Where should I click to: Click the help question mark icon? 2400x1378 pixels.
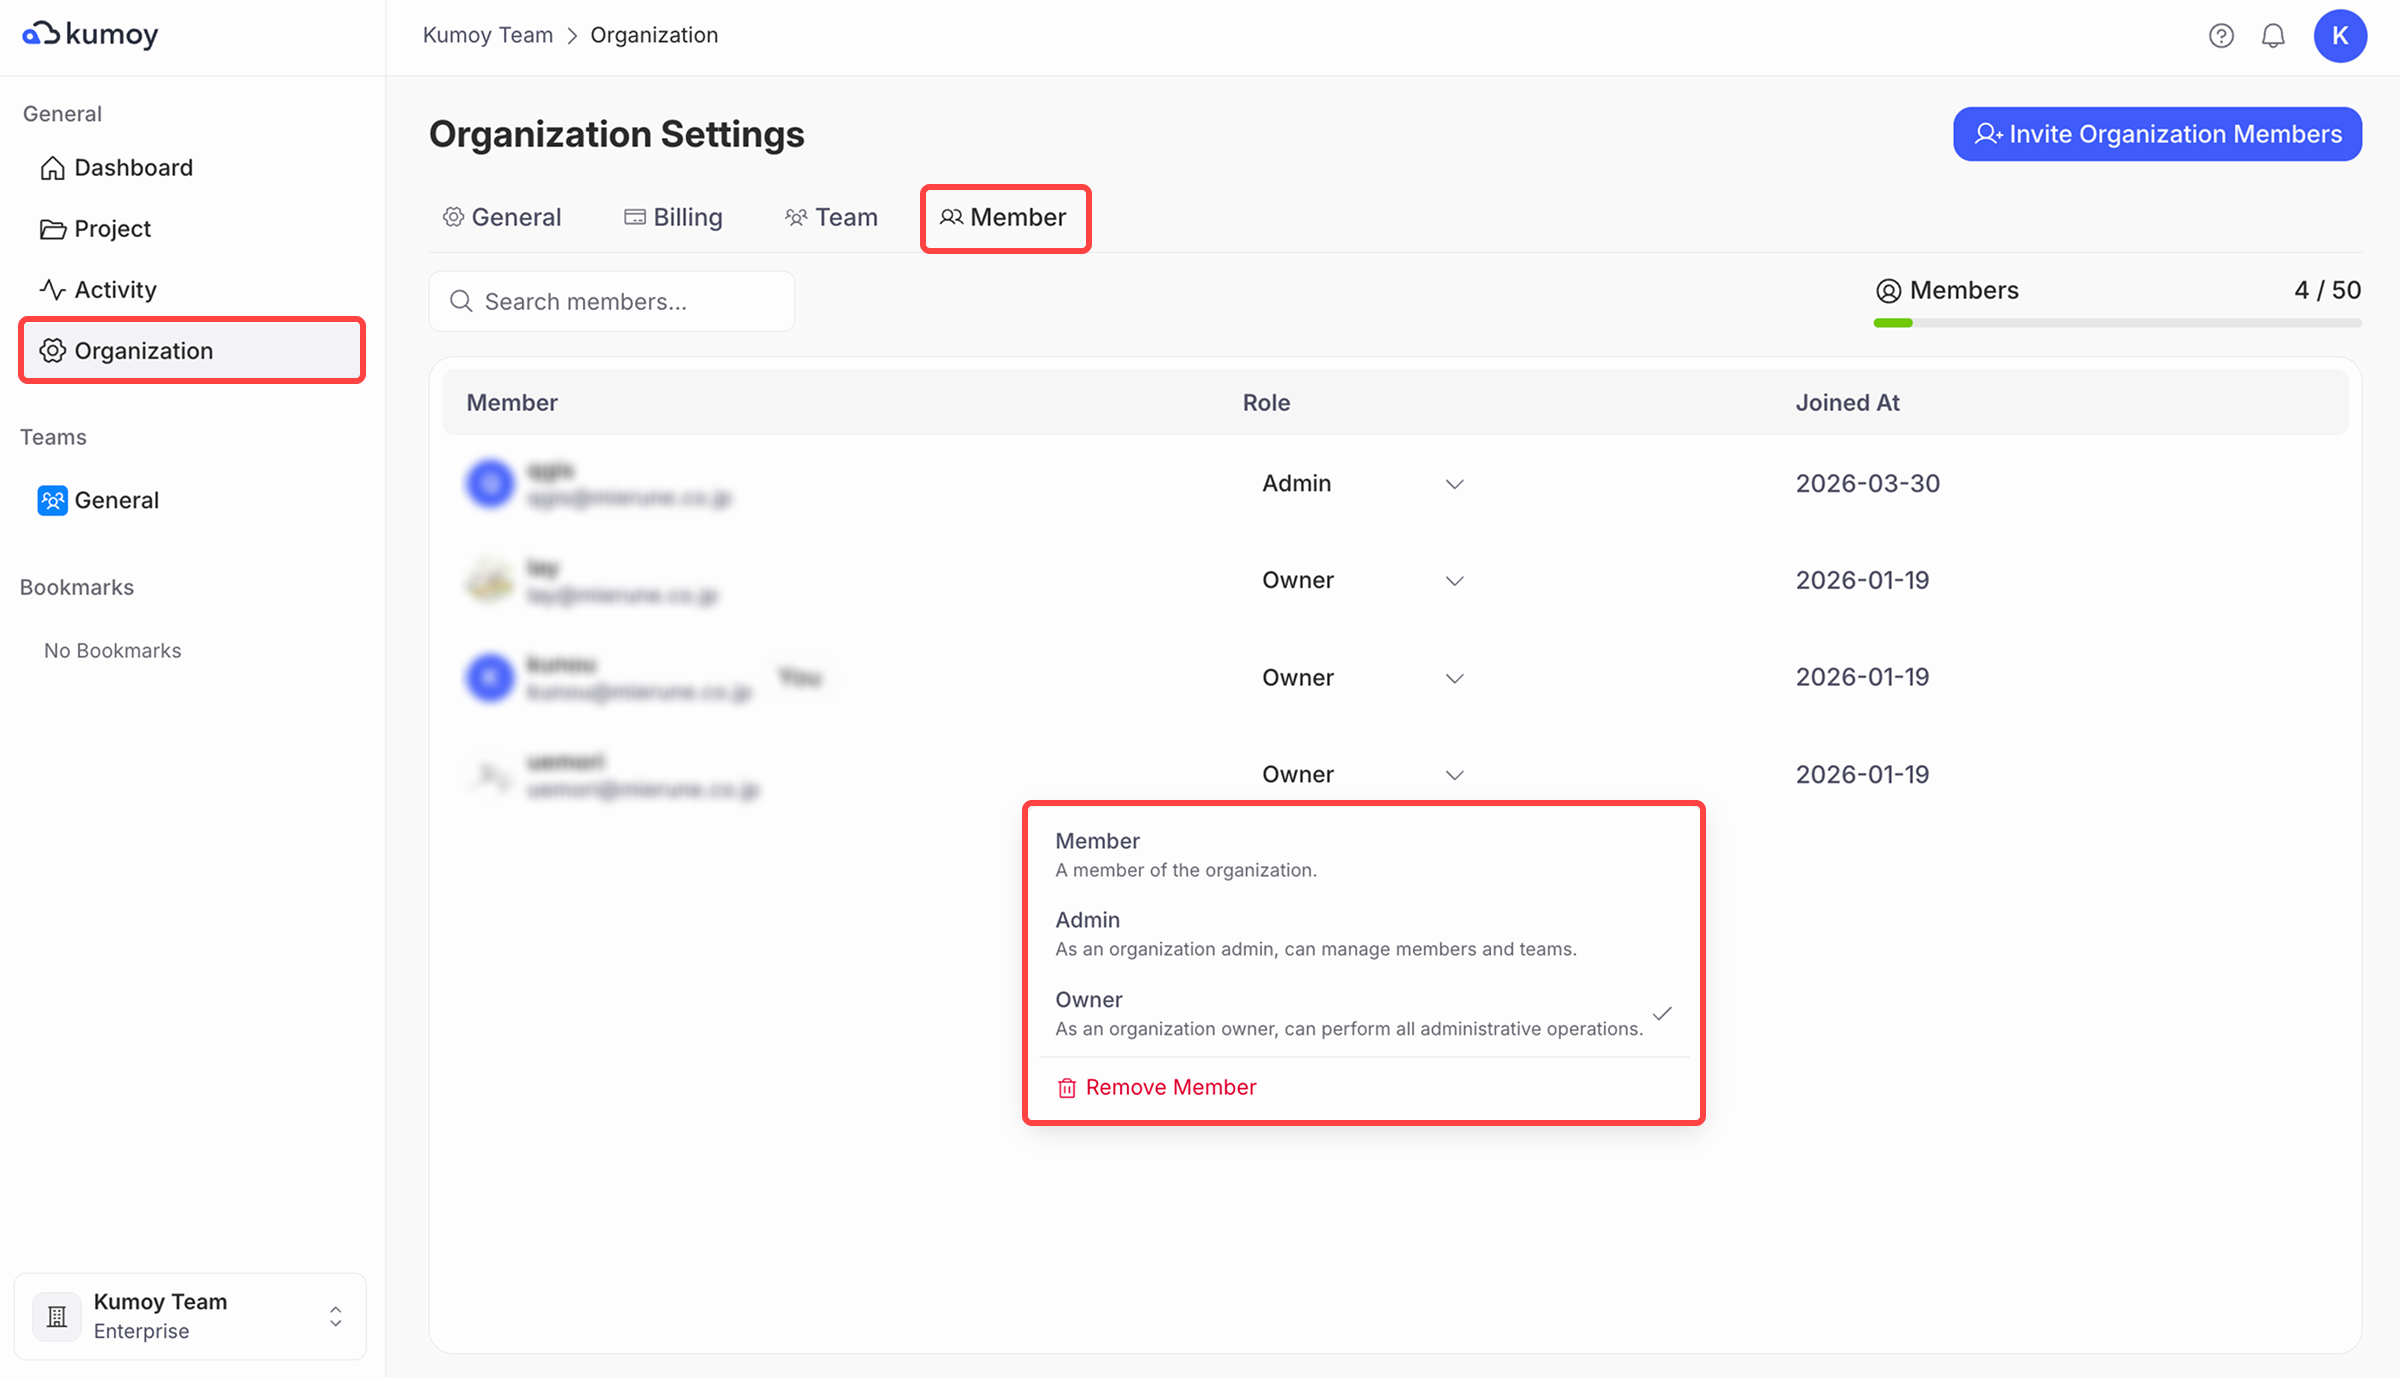[x=2221, y=36]
